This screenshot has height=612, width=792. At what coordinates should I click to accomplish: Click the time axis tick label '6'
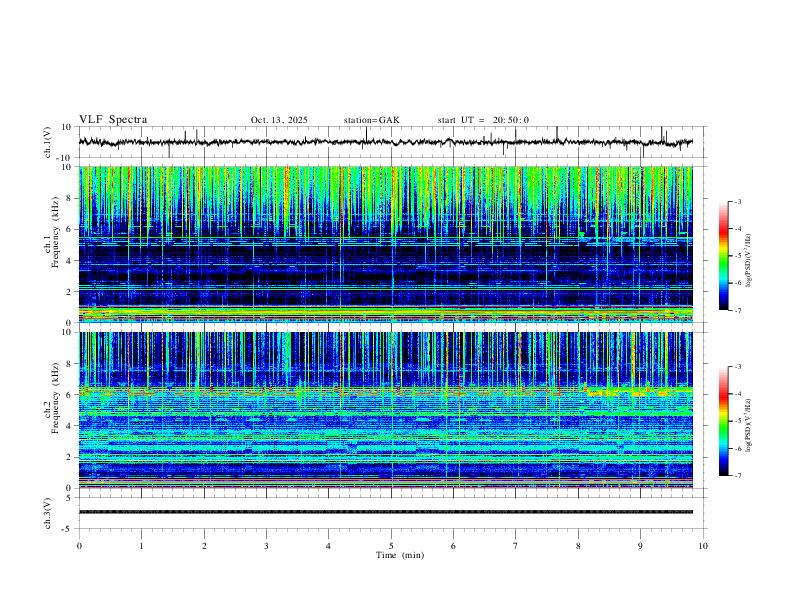coord(454,546)
